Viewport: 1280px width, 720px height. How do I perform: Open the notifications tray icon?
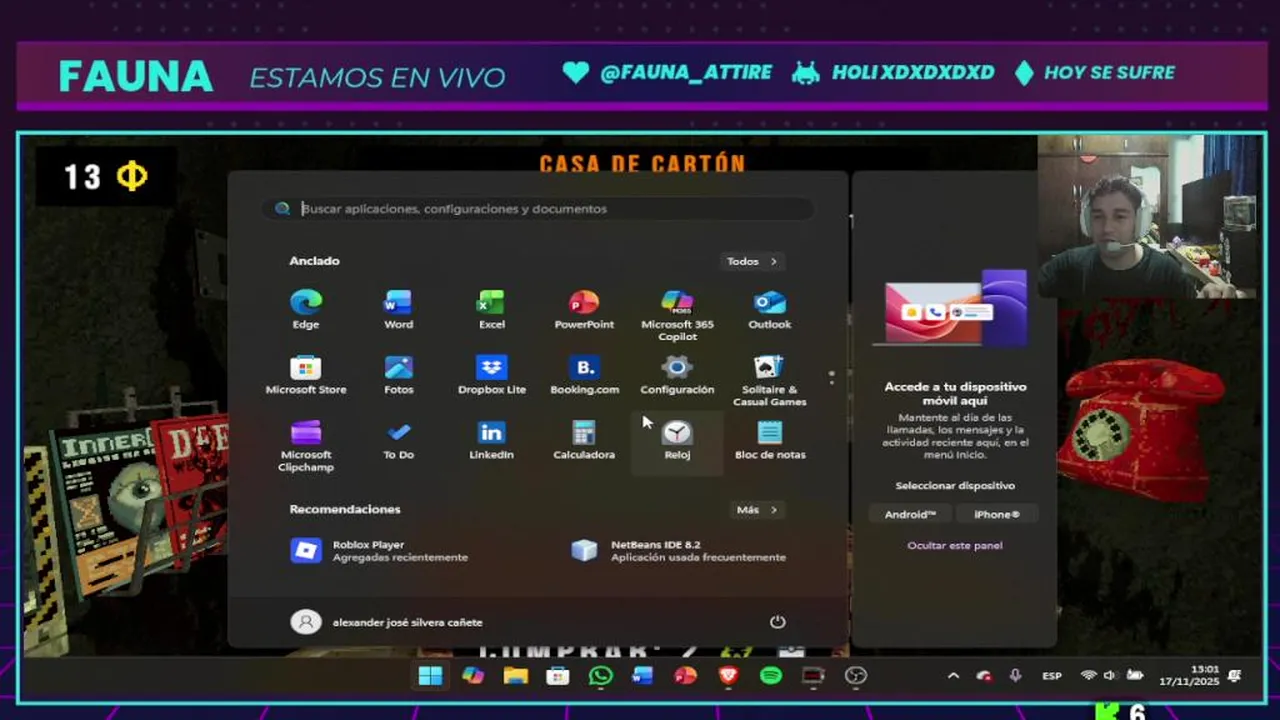pyautogui.click(x=1235, y=676)
